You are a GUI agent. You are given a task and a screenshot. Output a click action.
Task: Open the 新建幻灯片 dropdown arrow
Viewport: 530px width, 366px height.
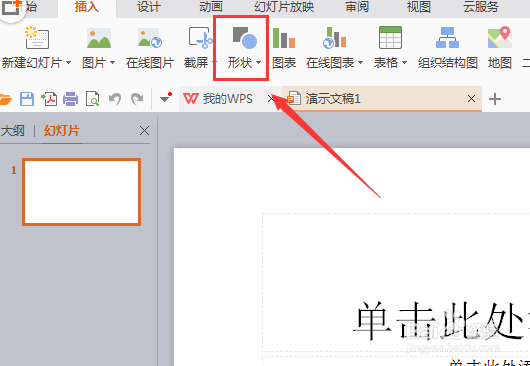pos(69,63)
